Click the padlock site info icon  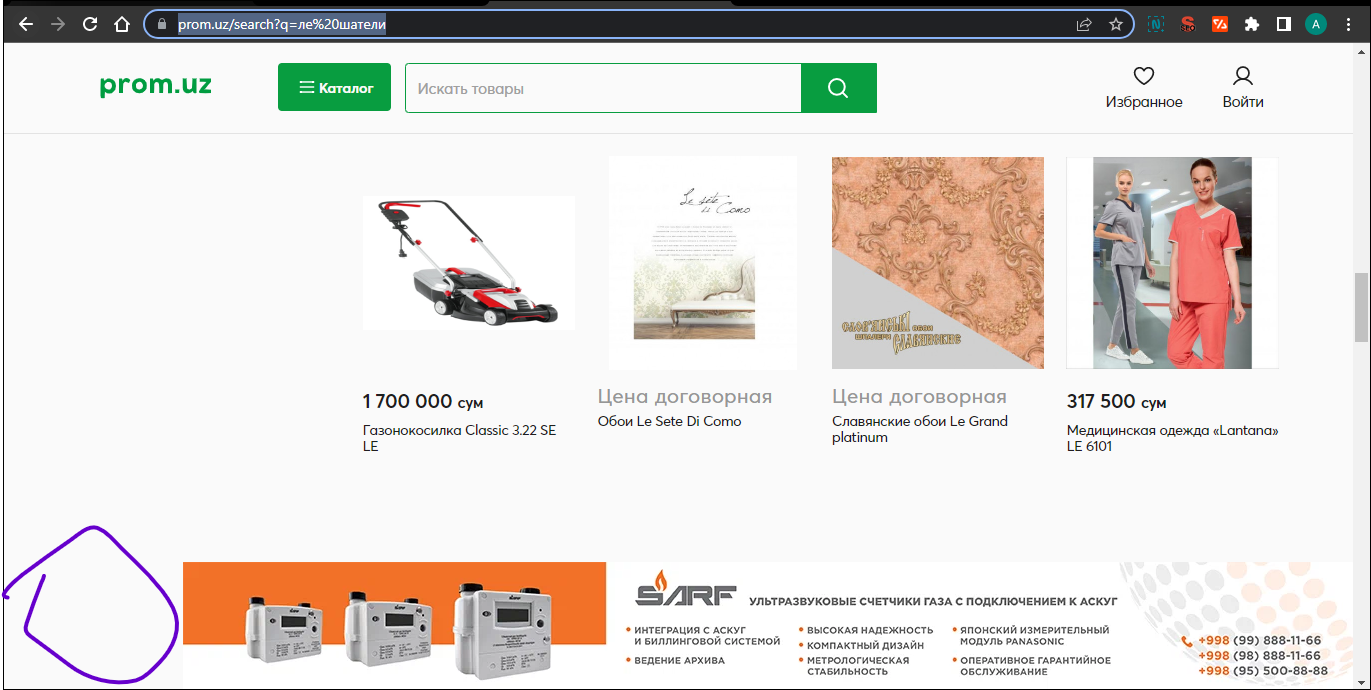[x=162, y=24]
